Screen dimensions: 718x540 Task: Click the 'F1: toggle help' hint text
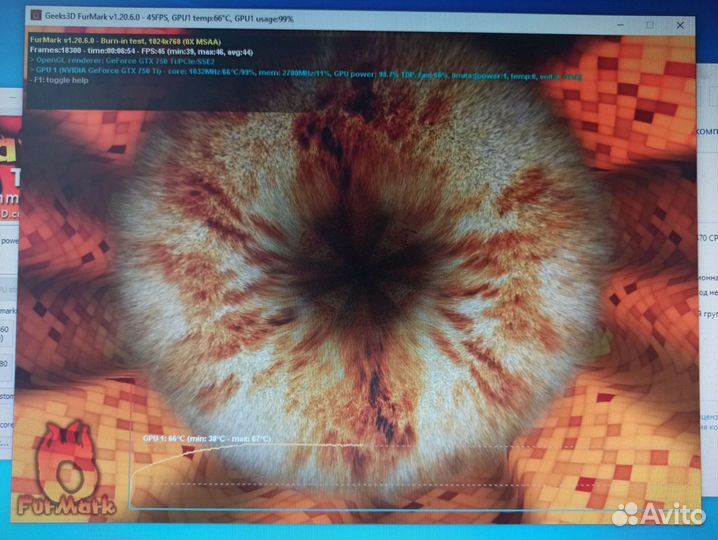pos(59,80)
